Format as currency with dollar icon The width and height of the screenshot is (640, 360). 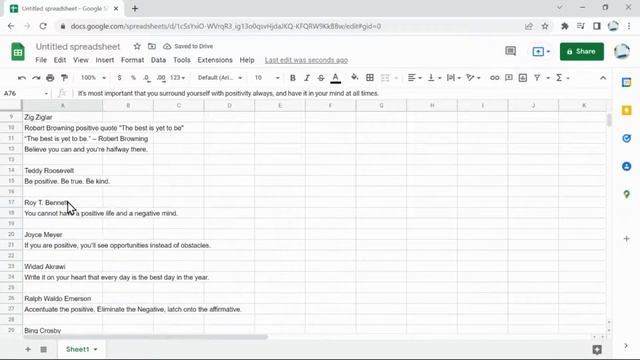[x=119, y=78]
